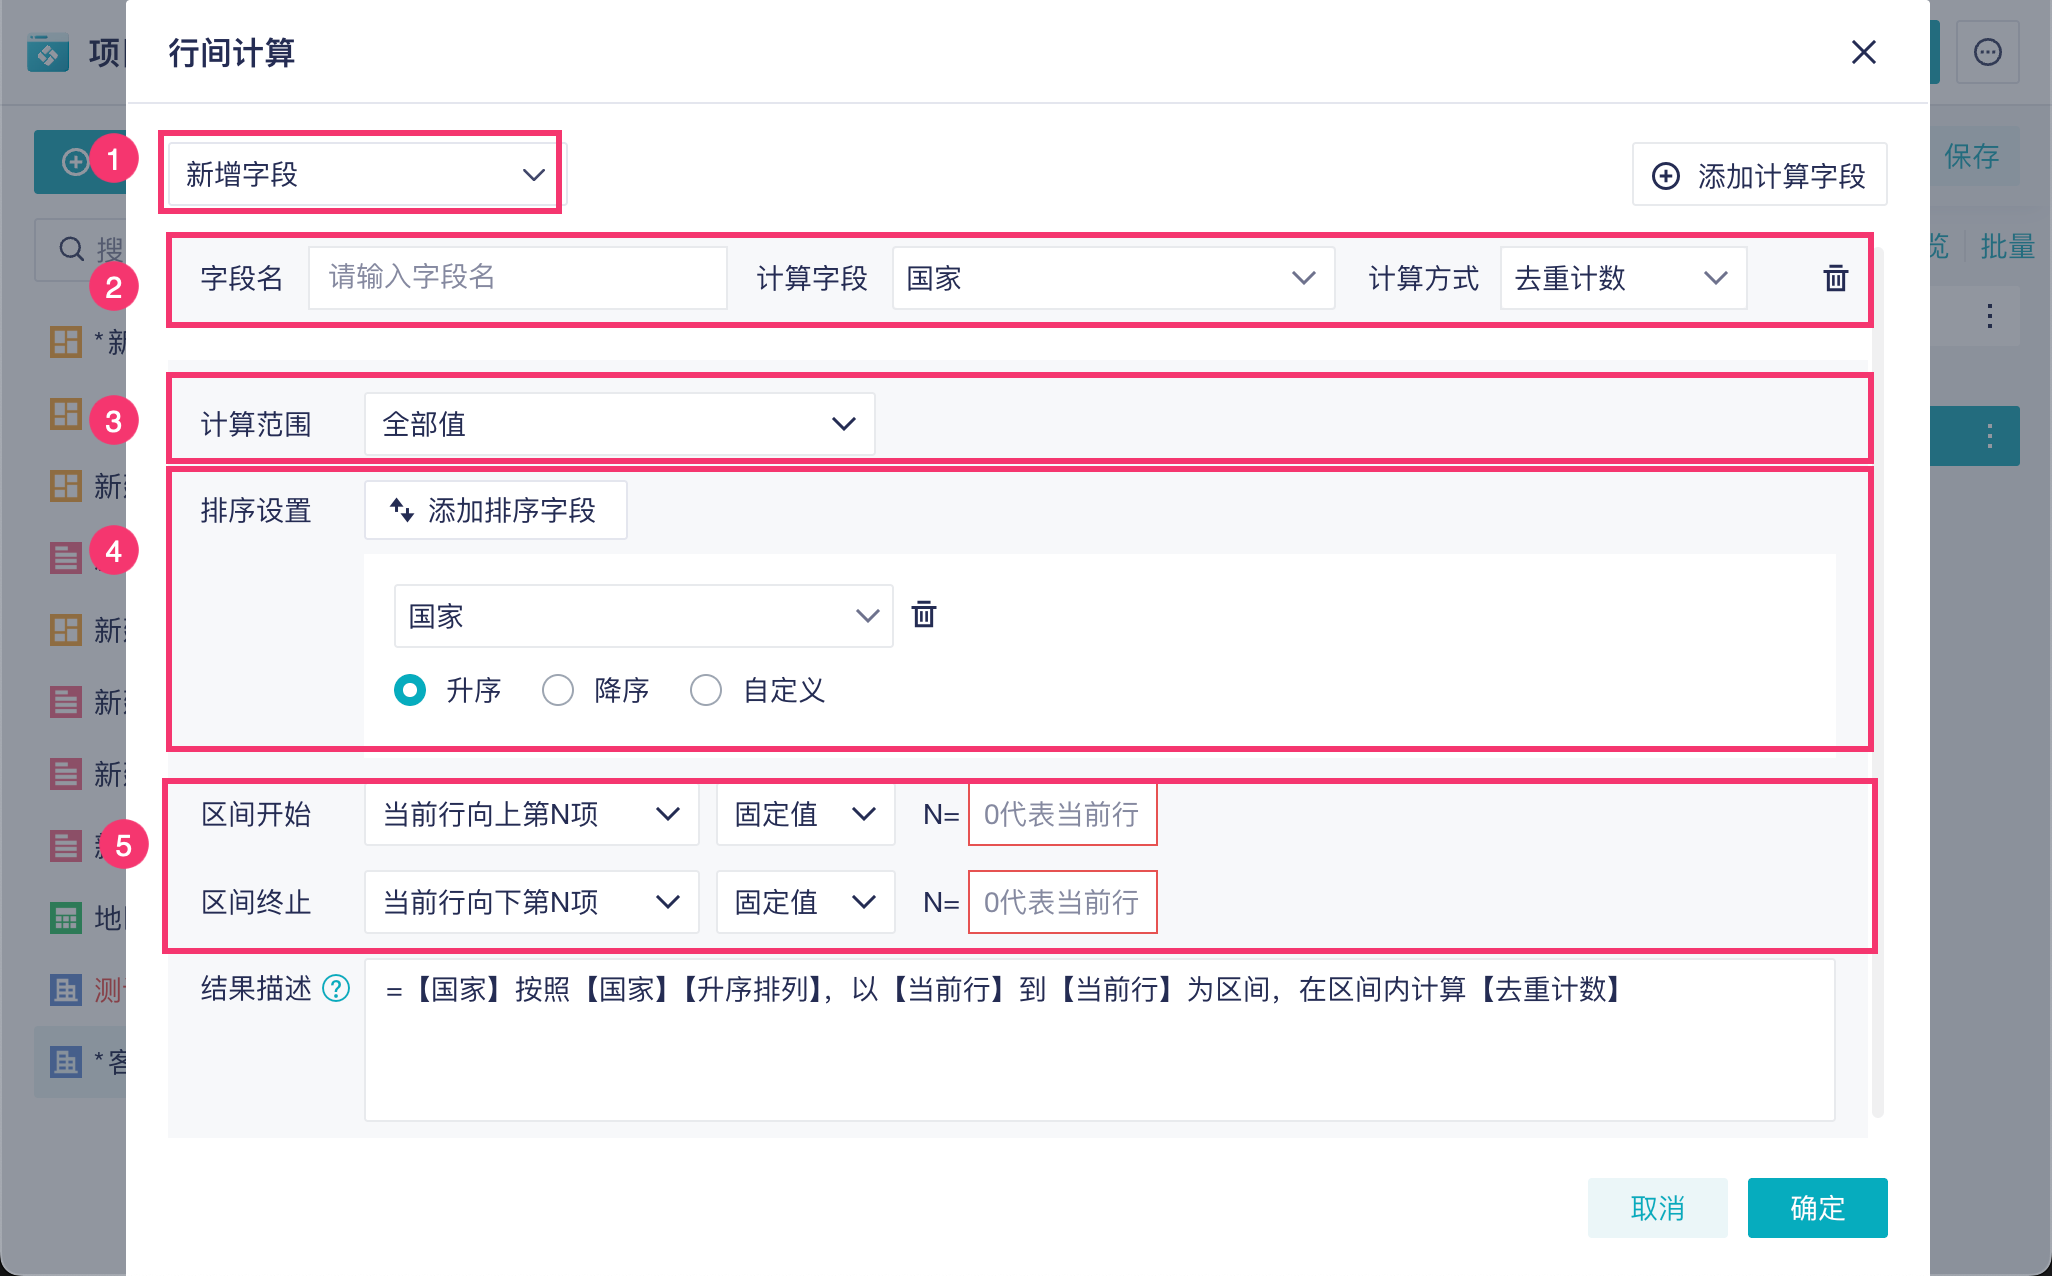The image size is (2052, 1276).
Task: Expand the 计算方式 去重计数 dropdown
Action: 1622,278
